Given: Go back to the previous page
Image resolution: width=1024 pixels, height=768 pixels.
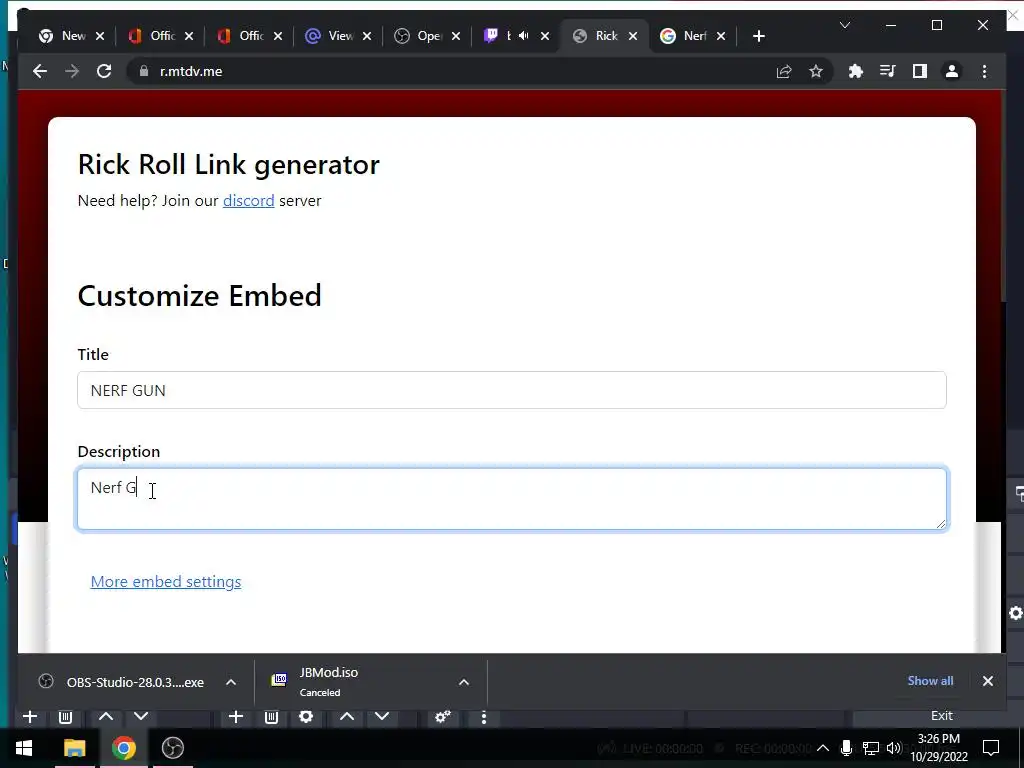Looking at the screenshot, I should [x=40, y=71].
